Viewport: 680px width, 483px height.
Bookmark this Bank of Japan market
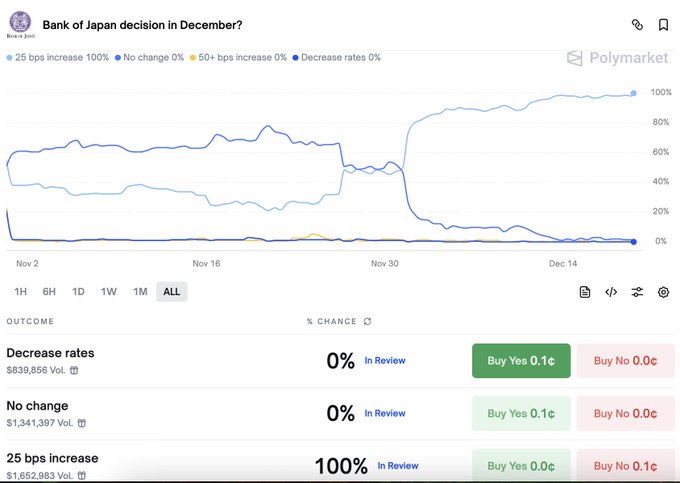tap(663, 24)
